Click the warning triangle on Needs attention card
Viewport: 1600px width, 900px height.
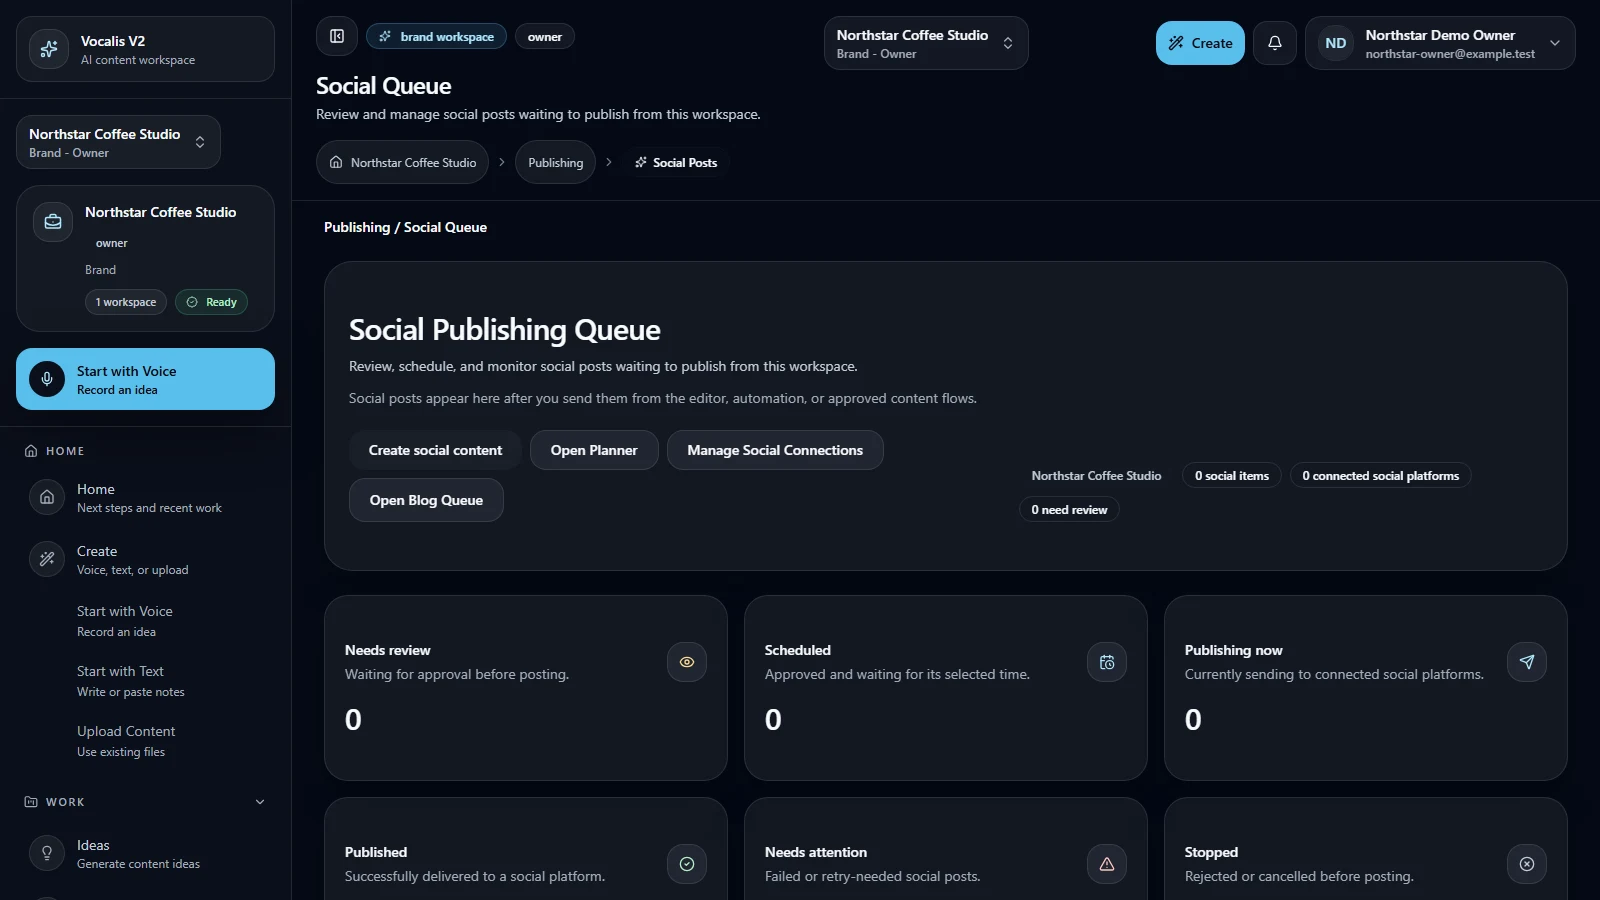click(1107, 864)
